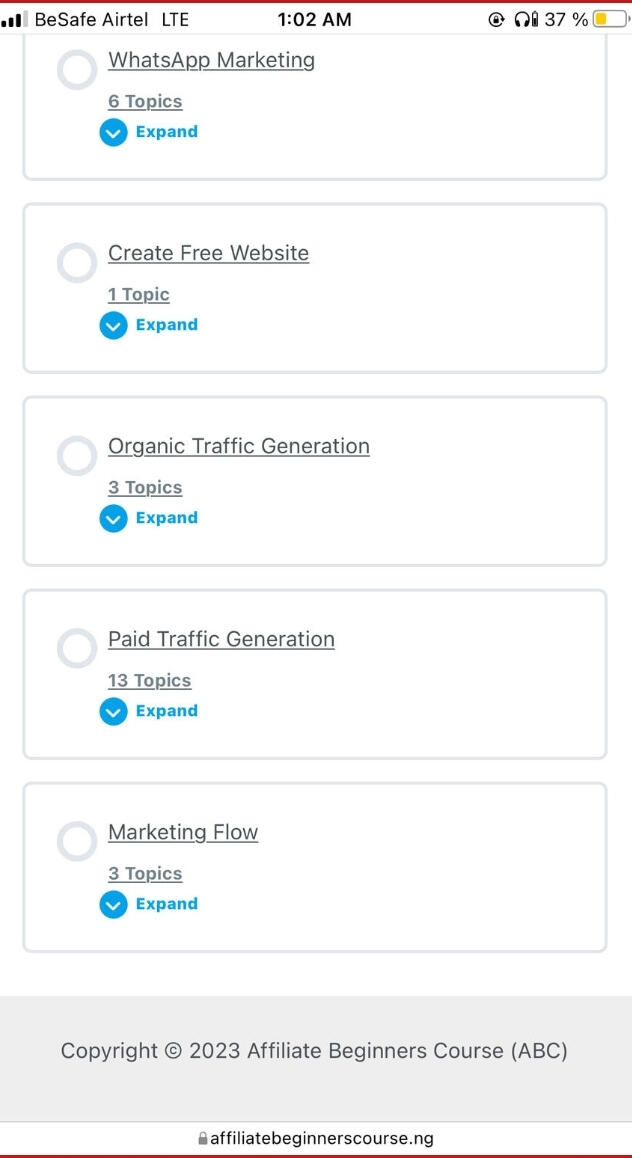The width and height of the screenshot is (632, 1158).
Task: Open the WhatsApp Marketing lesson link
Action: pyautogui.click(x=211, y=60)
